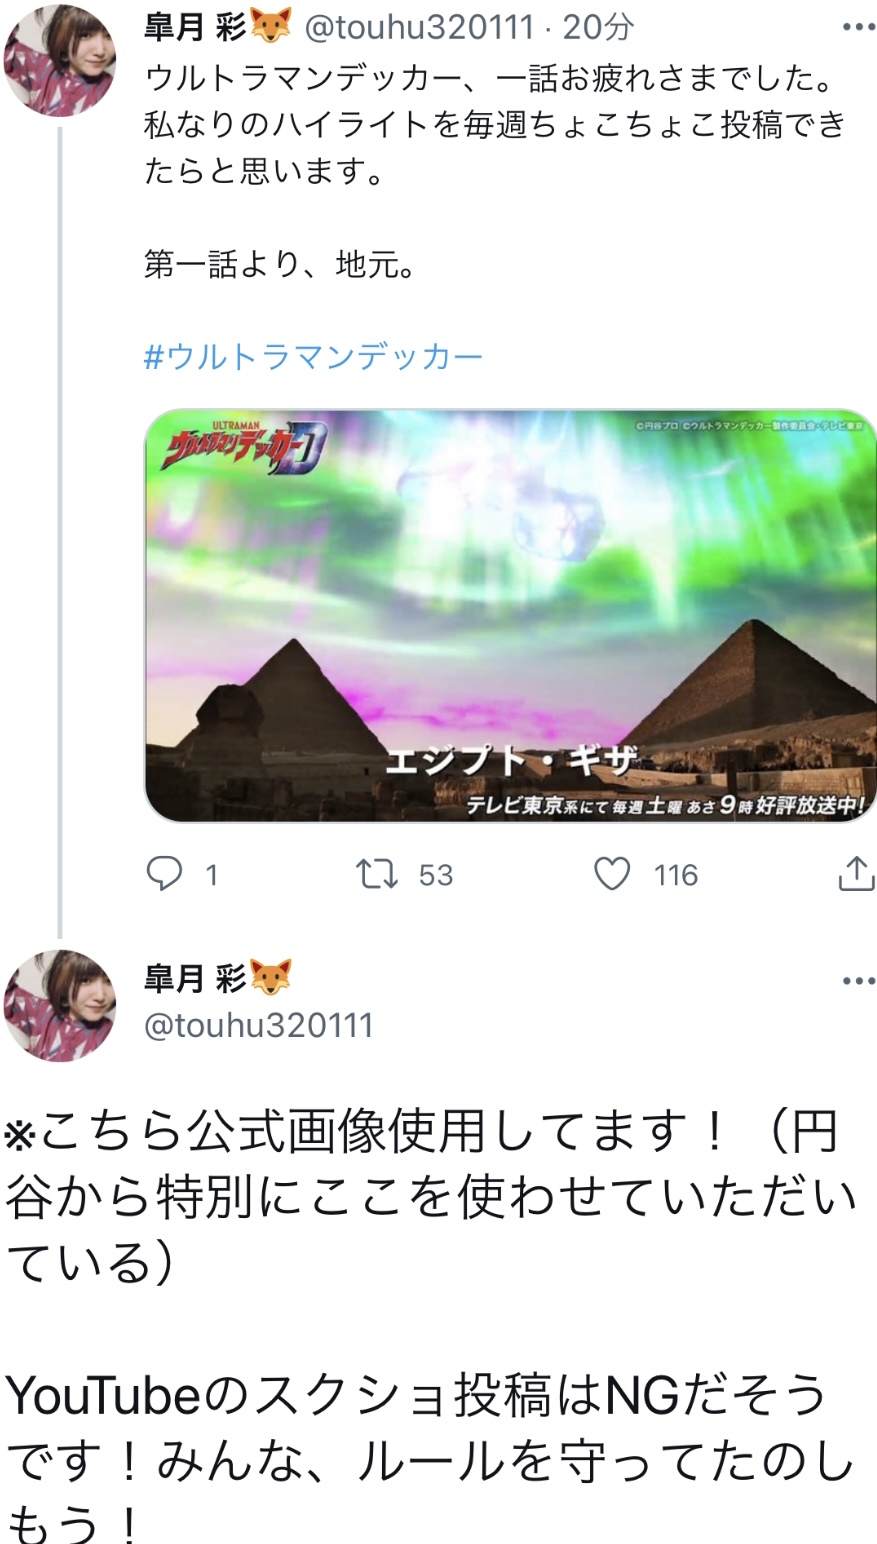Tap the retweet arrows icon
The width and height of the screenshot is (877, 1544).
coord(378,875)
